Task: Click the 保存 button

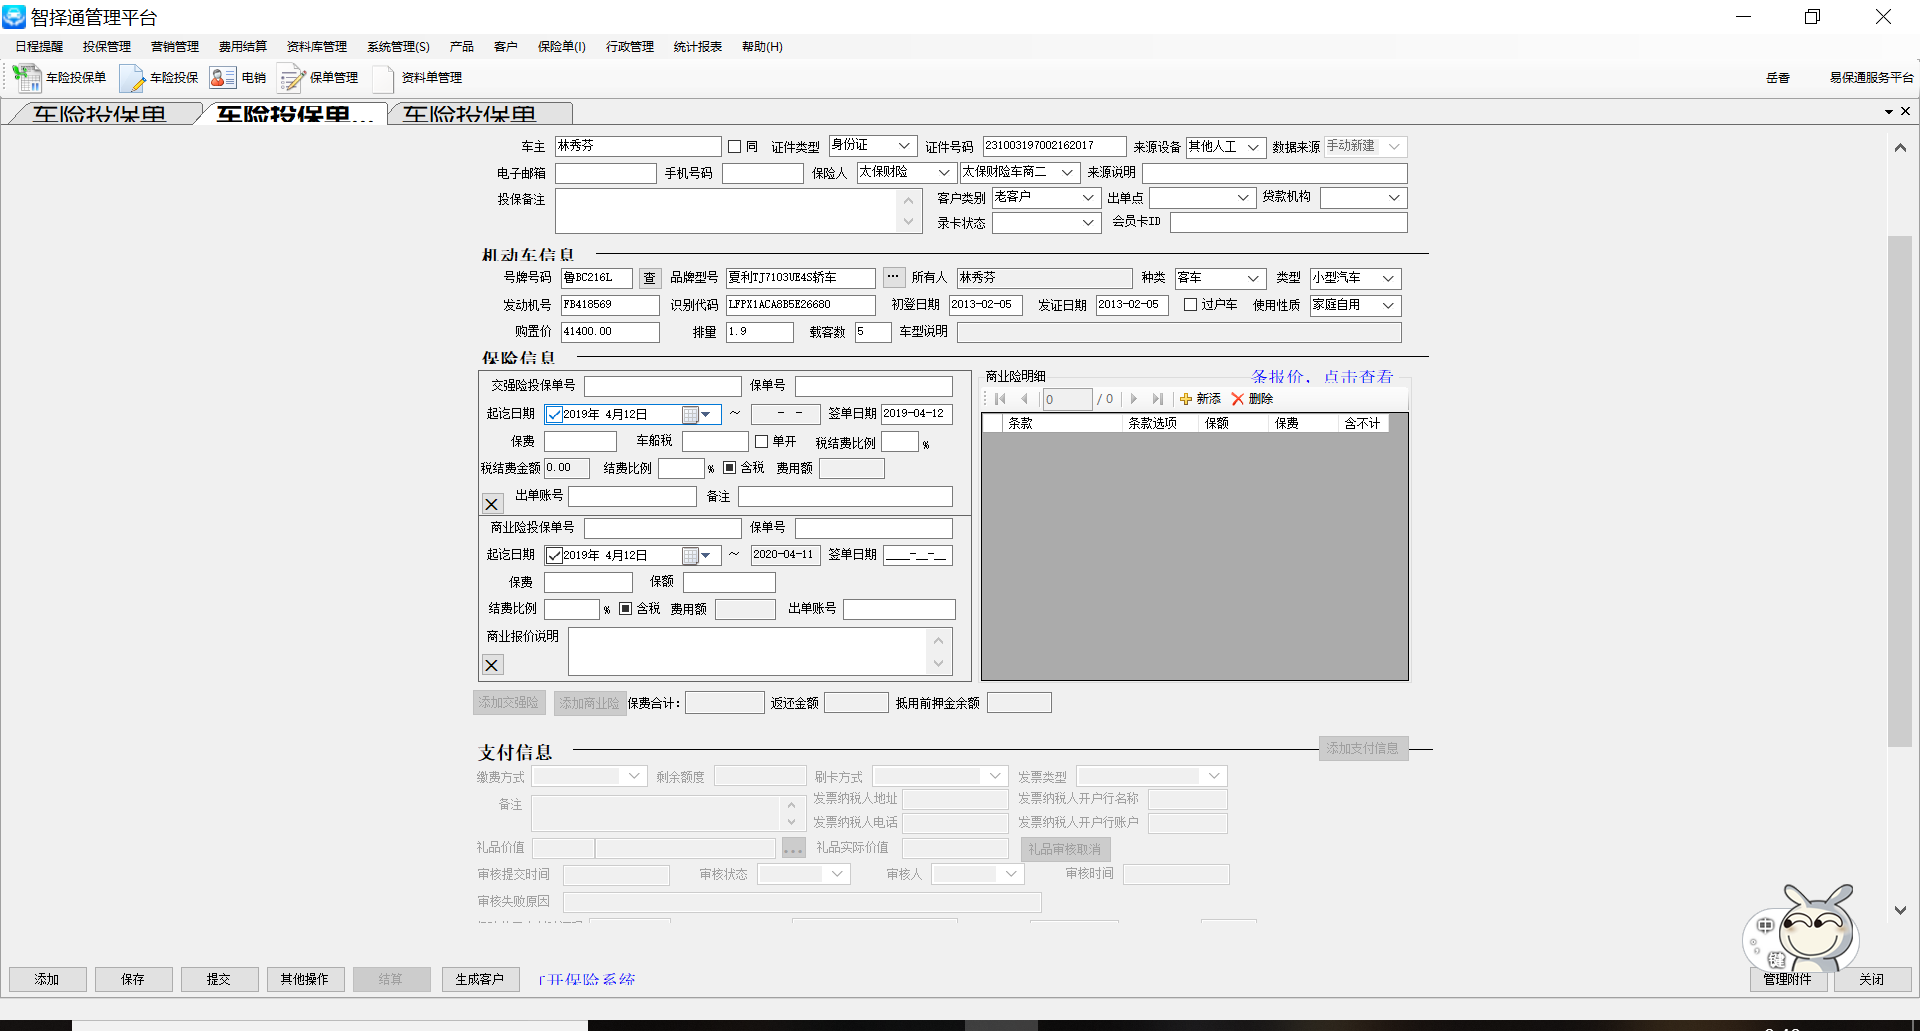Action: (x=133, y=979)
